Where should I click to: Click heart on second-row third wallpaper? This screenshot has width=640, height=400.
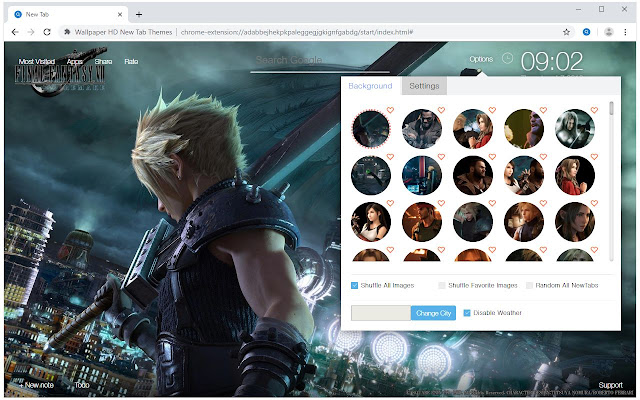[x=492, y=157]
